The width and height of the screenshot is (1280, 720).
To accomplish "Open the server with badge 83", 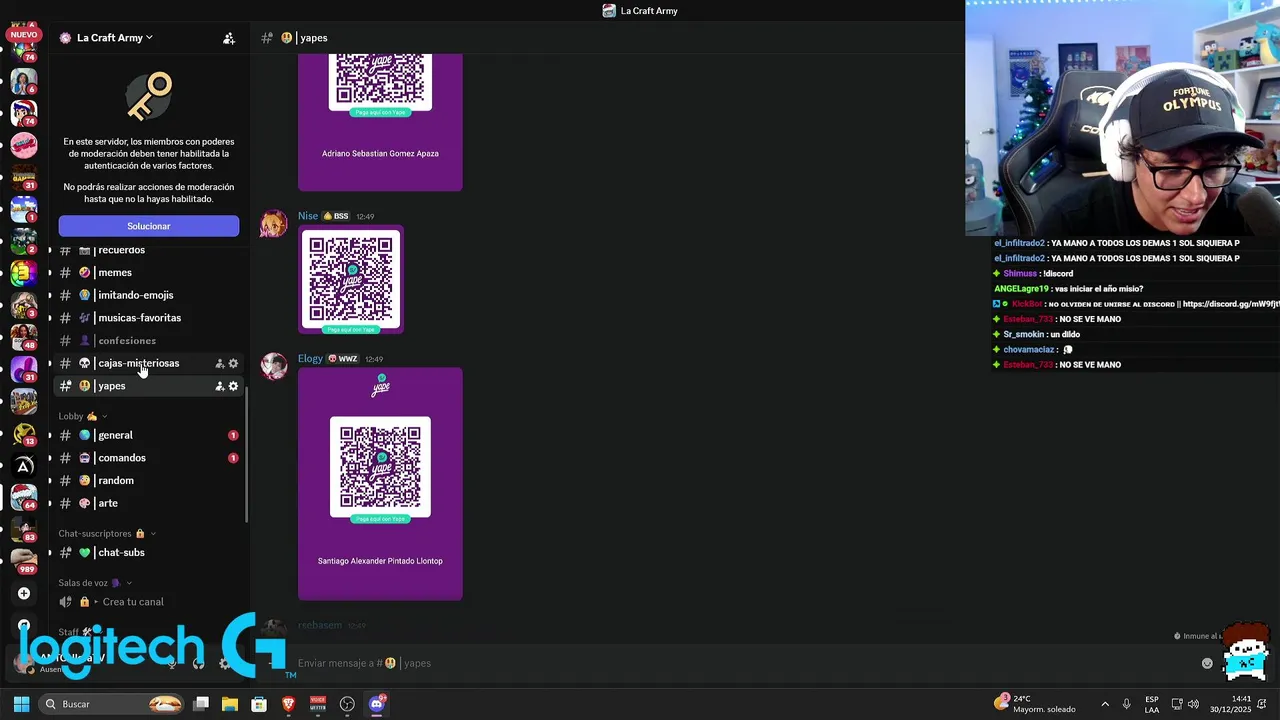I will click(x=24, y=528).
